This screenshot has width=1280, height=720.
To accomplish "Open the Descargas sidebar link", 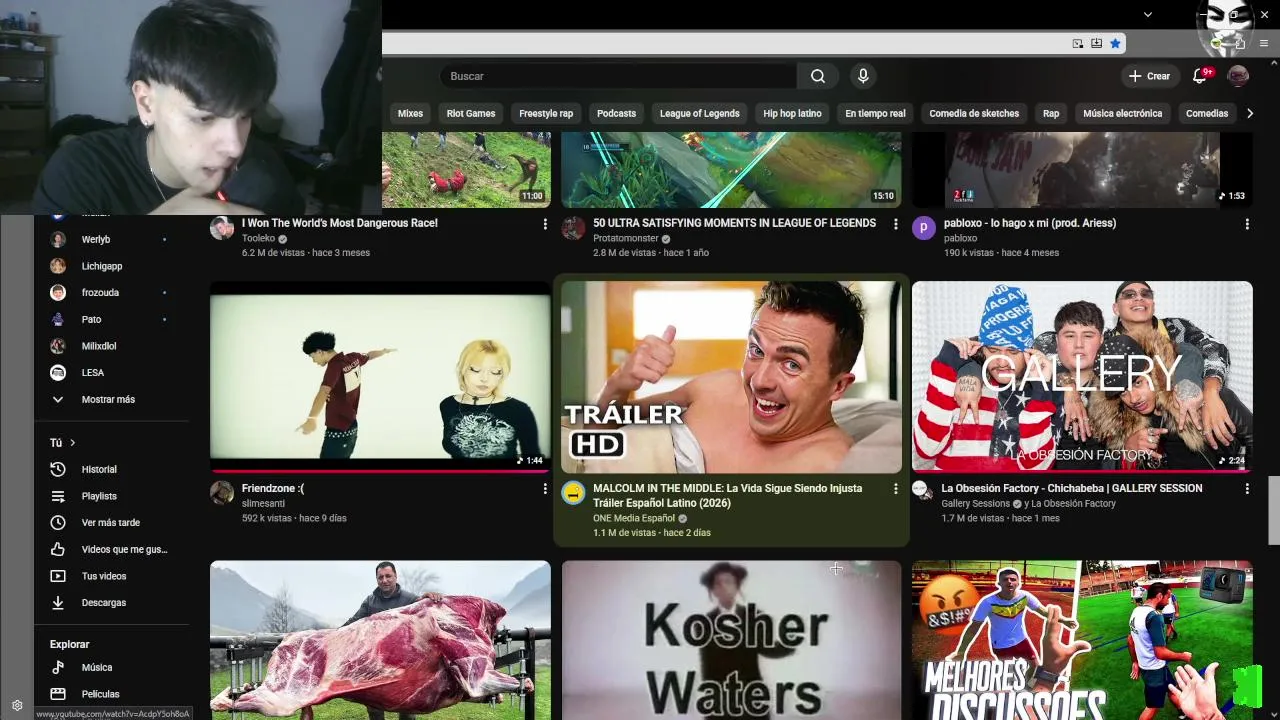I will pyautogui.click(x=104, y=603).
